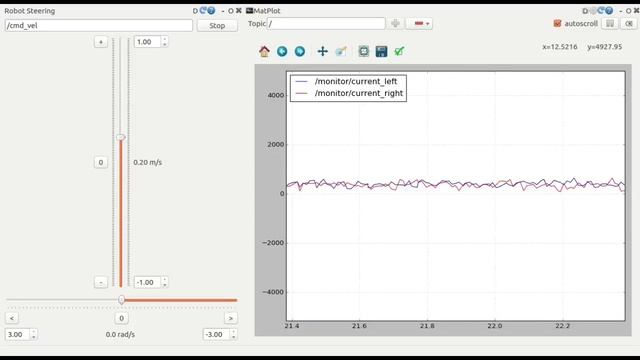Screen dimensions: 640x360
Task: Open the green checkmark axis editor
Action: 399,51
